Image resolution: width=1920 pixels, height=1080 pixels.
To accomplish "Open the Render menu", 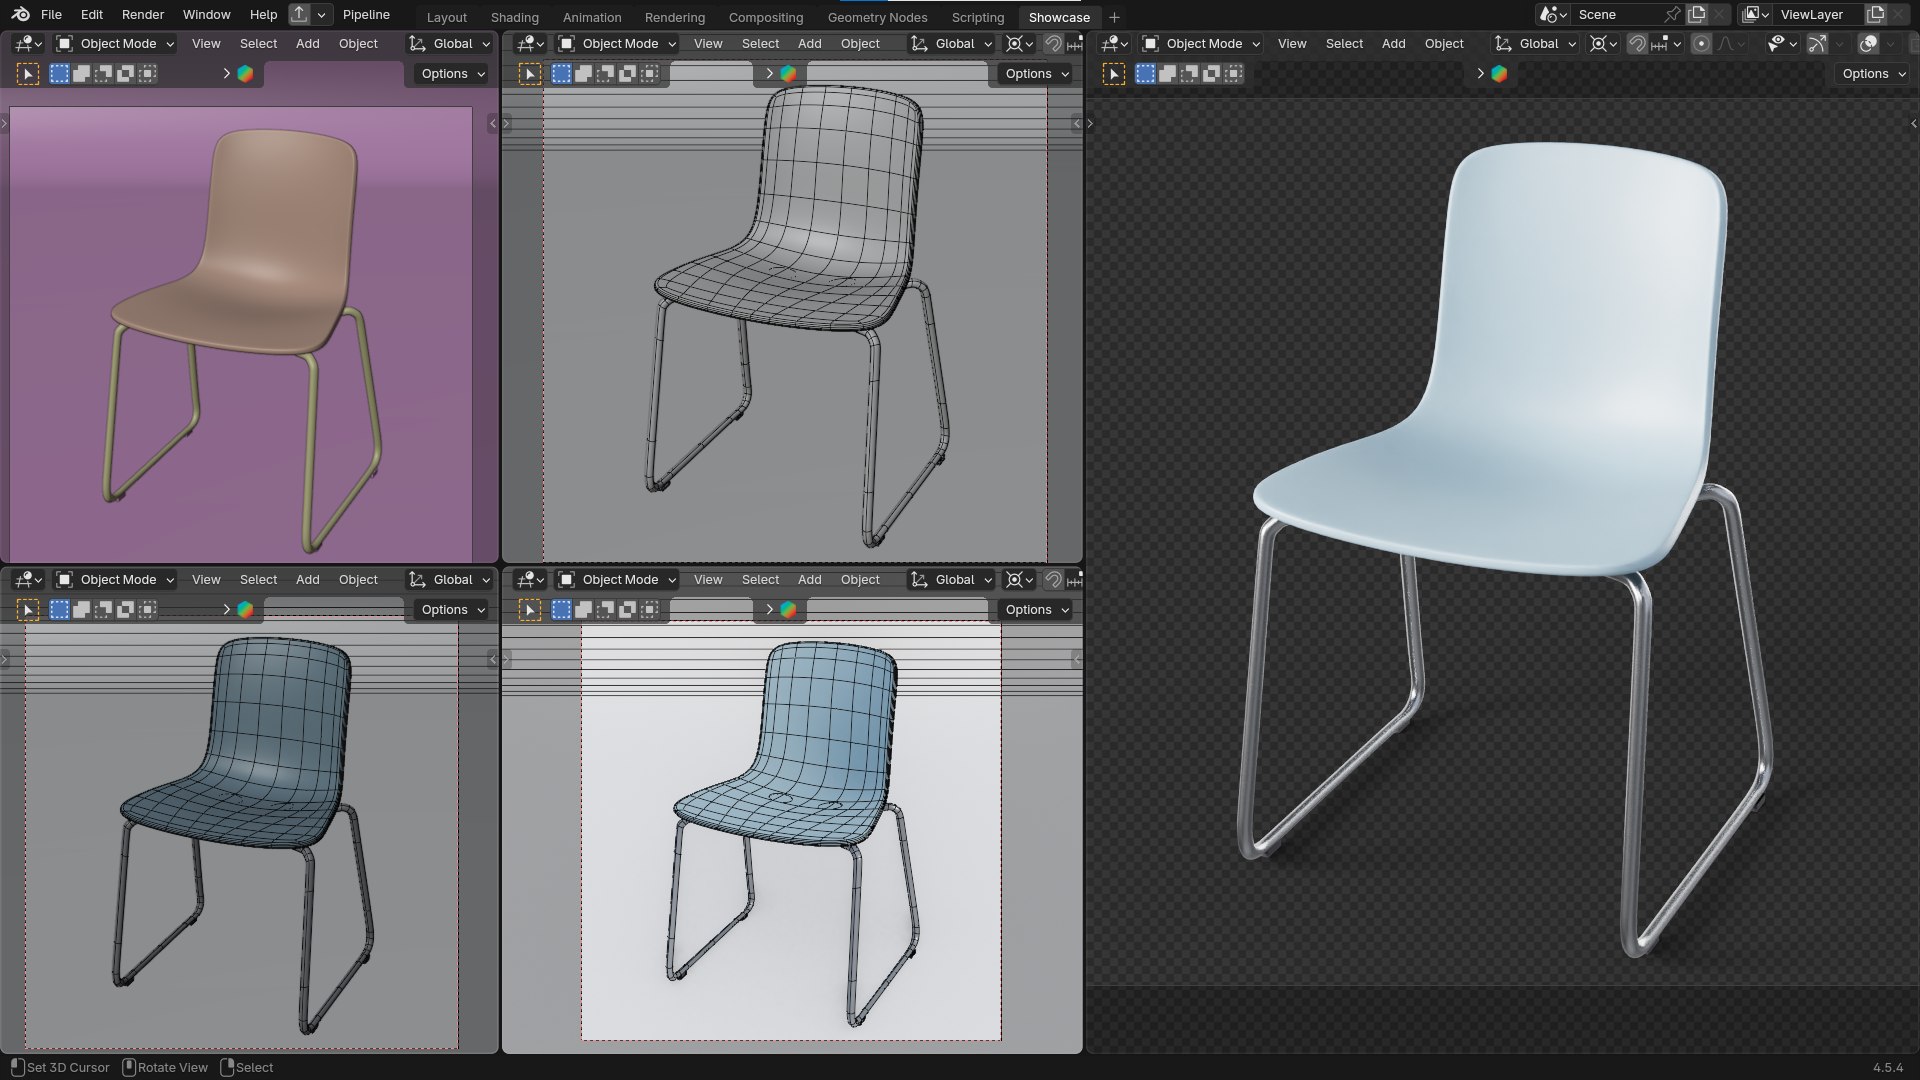I will click(x=143, y=14).
